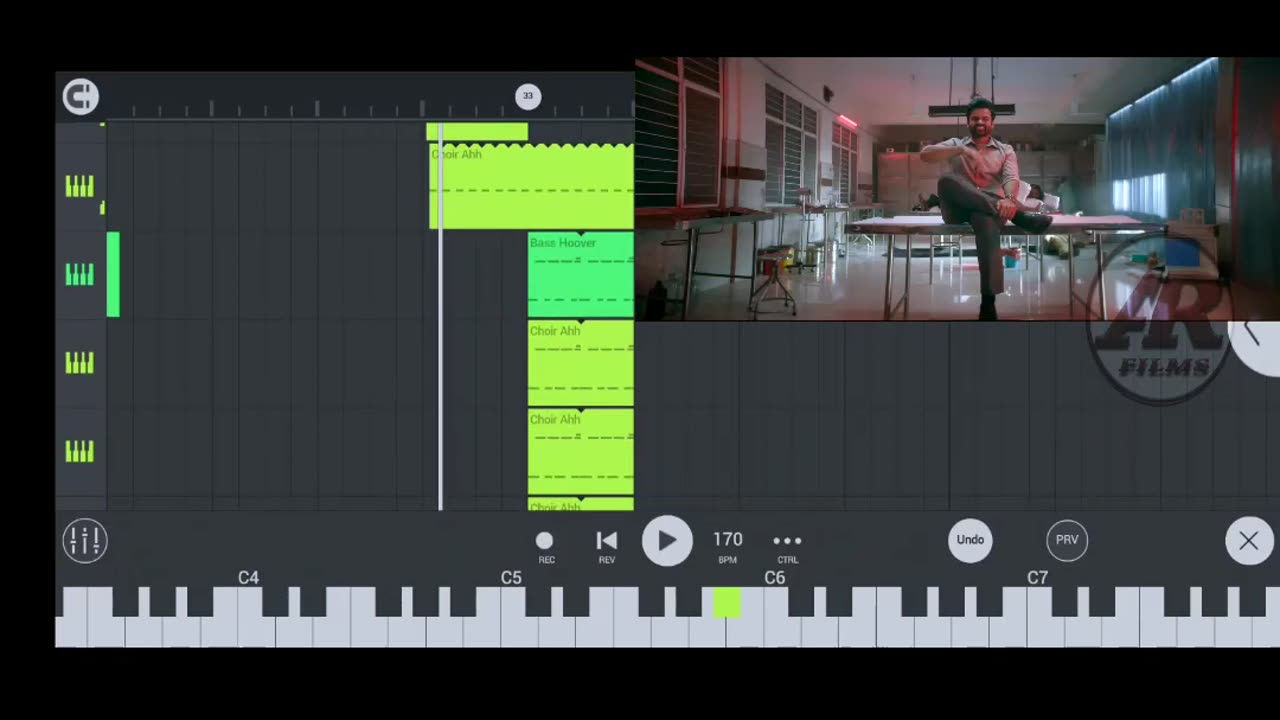This screenshot has width=1280, height=720.
Task: Start recording with the REC button
Action: tap(545, 546)
